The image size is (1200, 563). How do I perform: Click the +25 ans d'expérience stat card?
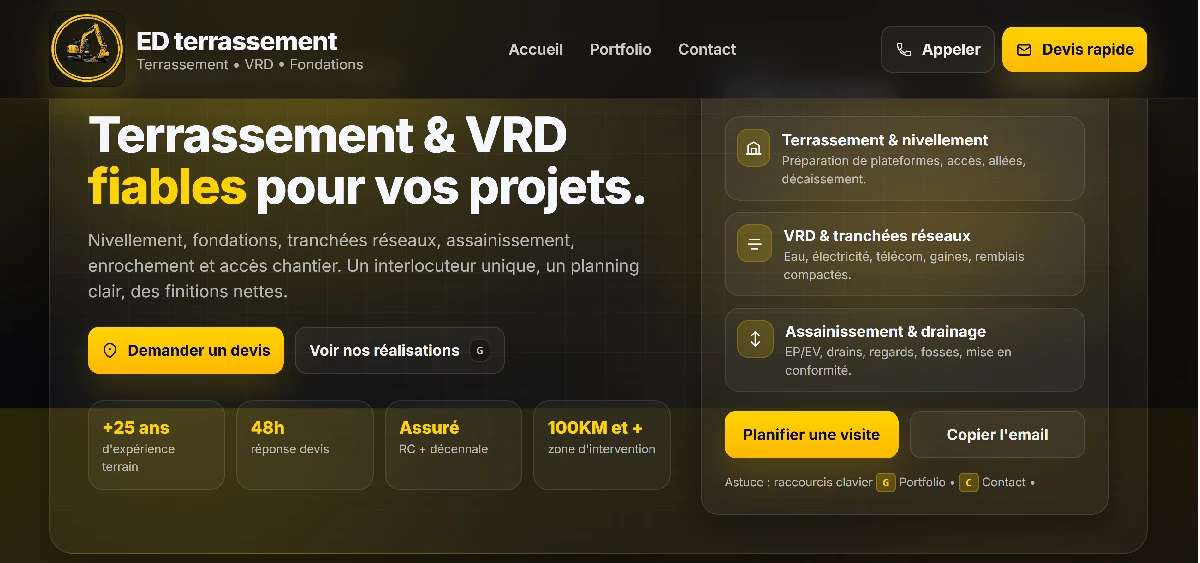click(156, 445)
